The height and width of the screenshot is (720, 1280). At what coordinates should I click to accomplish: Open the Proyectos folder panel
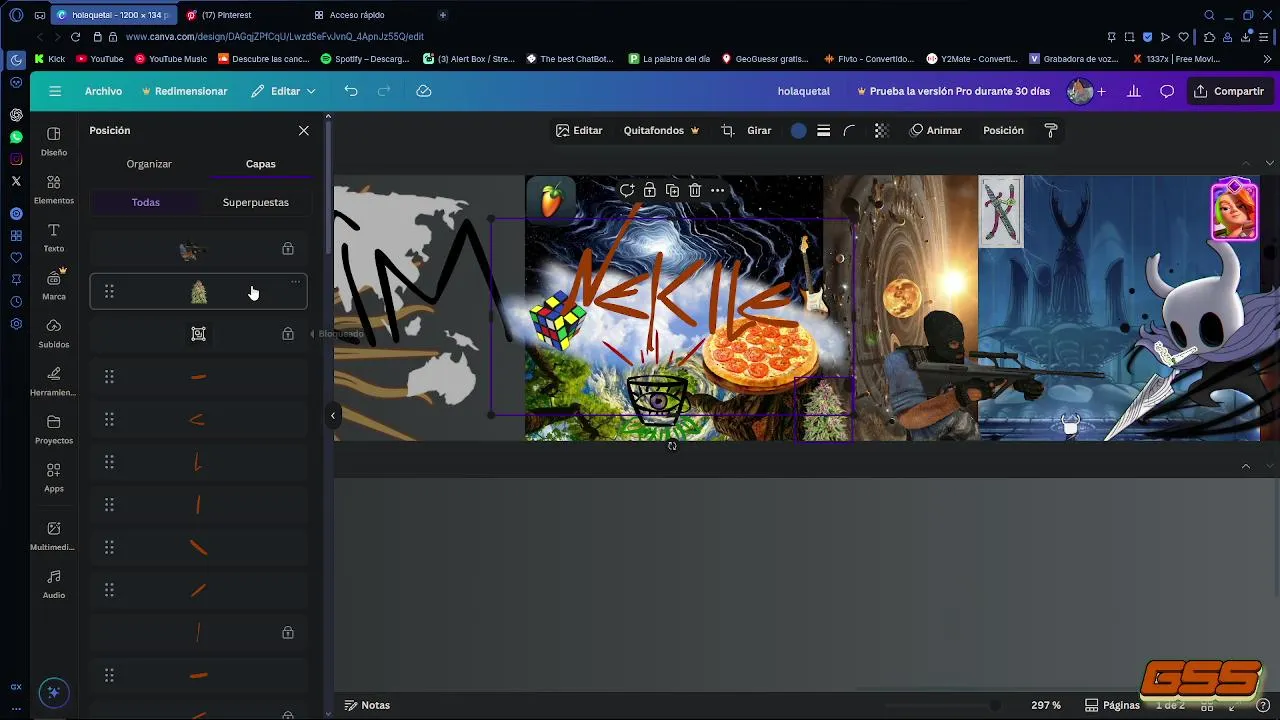(x=54, y=429)
